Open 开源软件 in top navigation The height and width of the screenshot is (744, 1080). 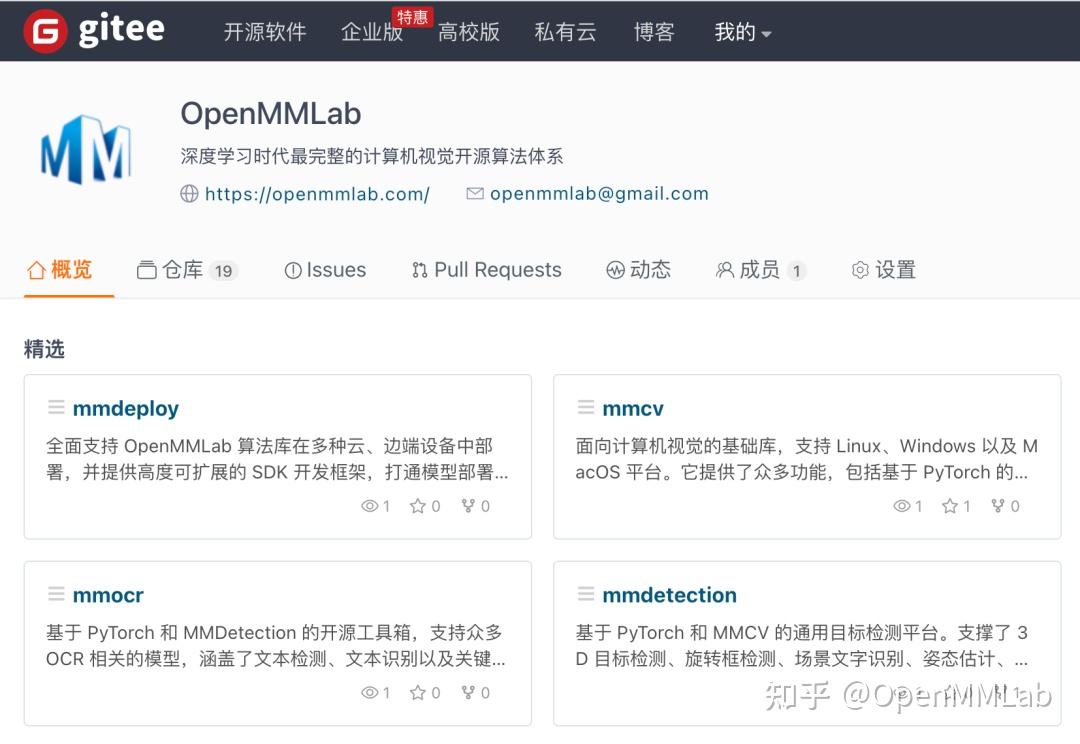(x=265, y=32)
